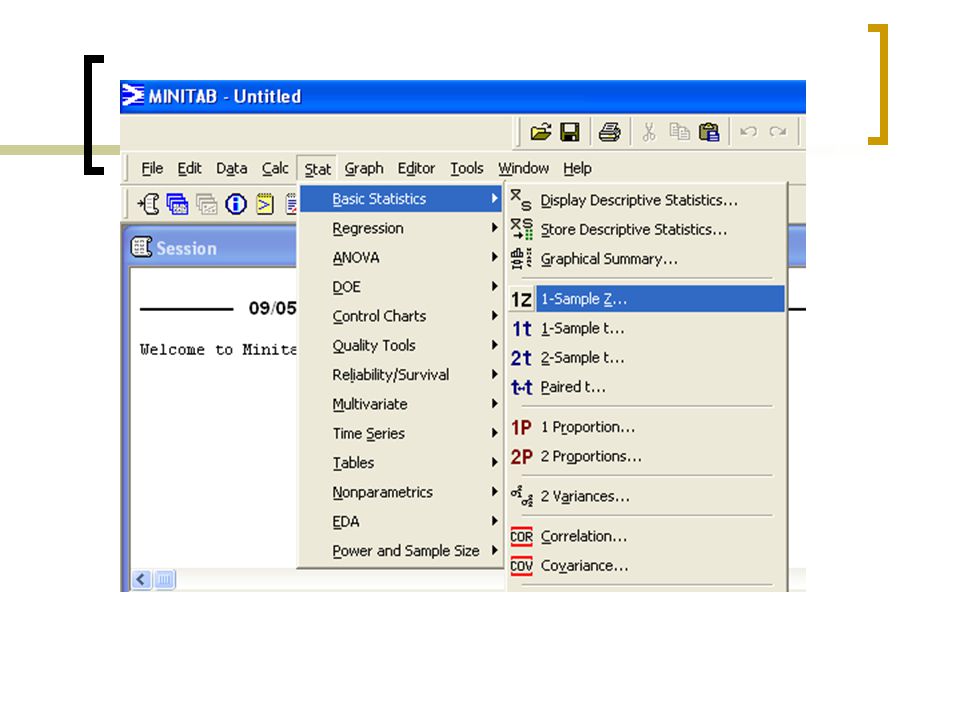Open the Edit menu
The width and height of the screenshot is (960, 720).
click(x=189, y=168)
